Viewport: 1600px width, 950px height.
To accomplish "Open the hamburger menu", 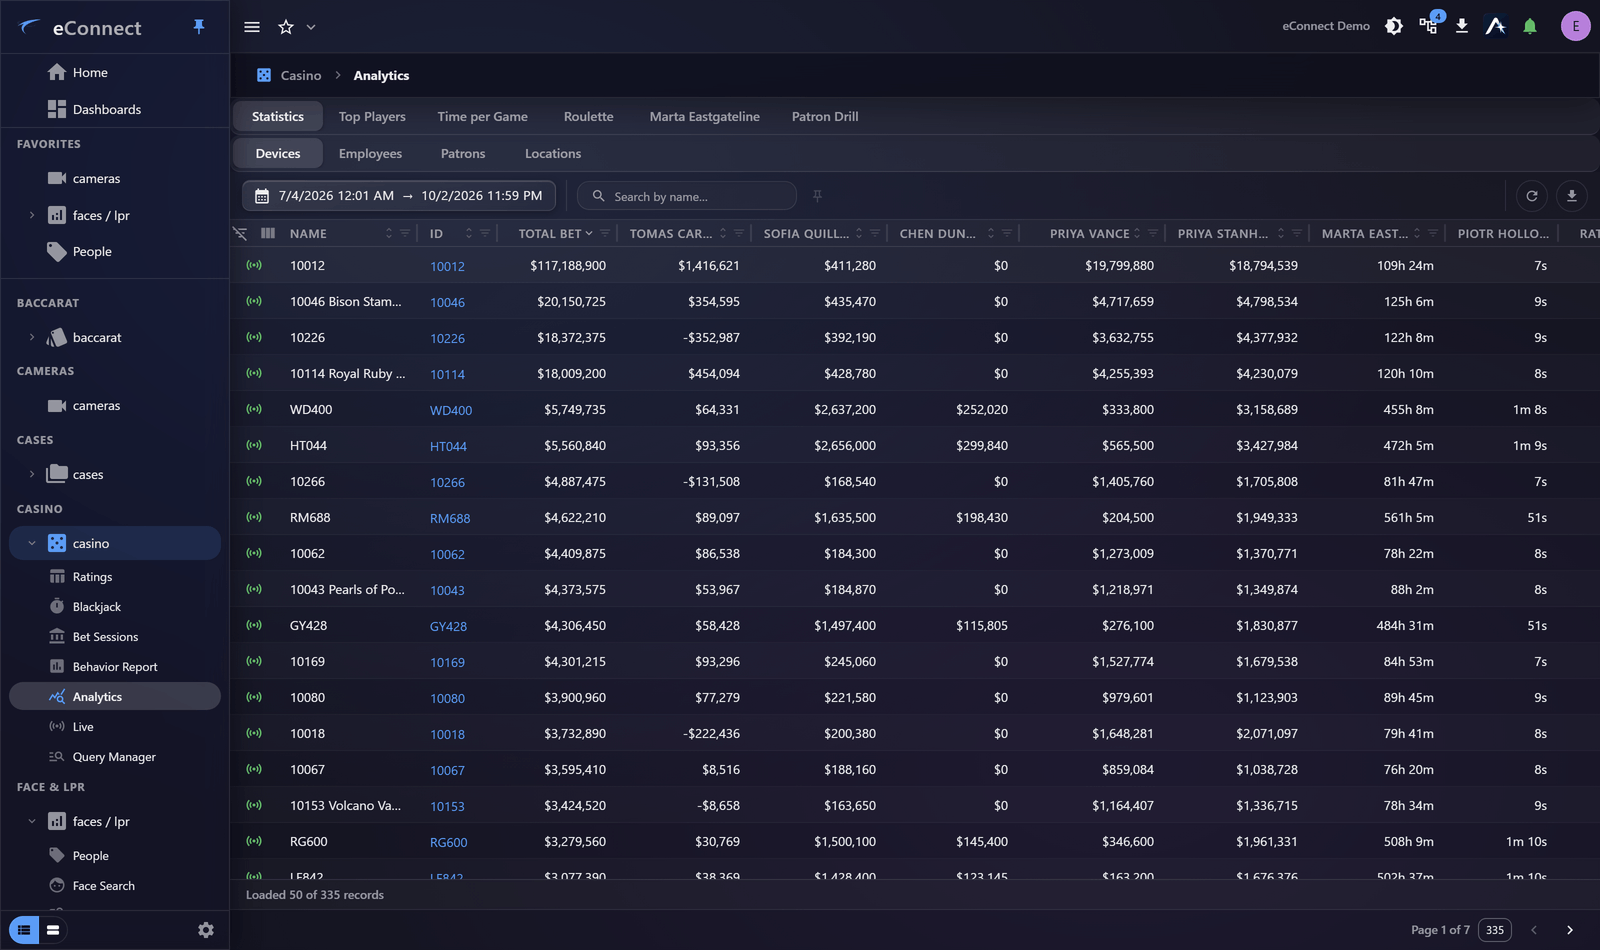I will pos(252,27).
